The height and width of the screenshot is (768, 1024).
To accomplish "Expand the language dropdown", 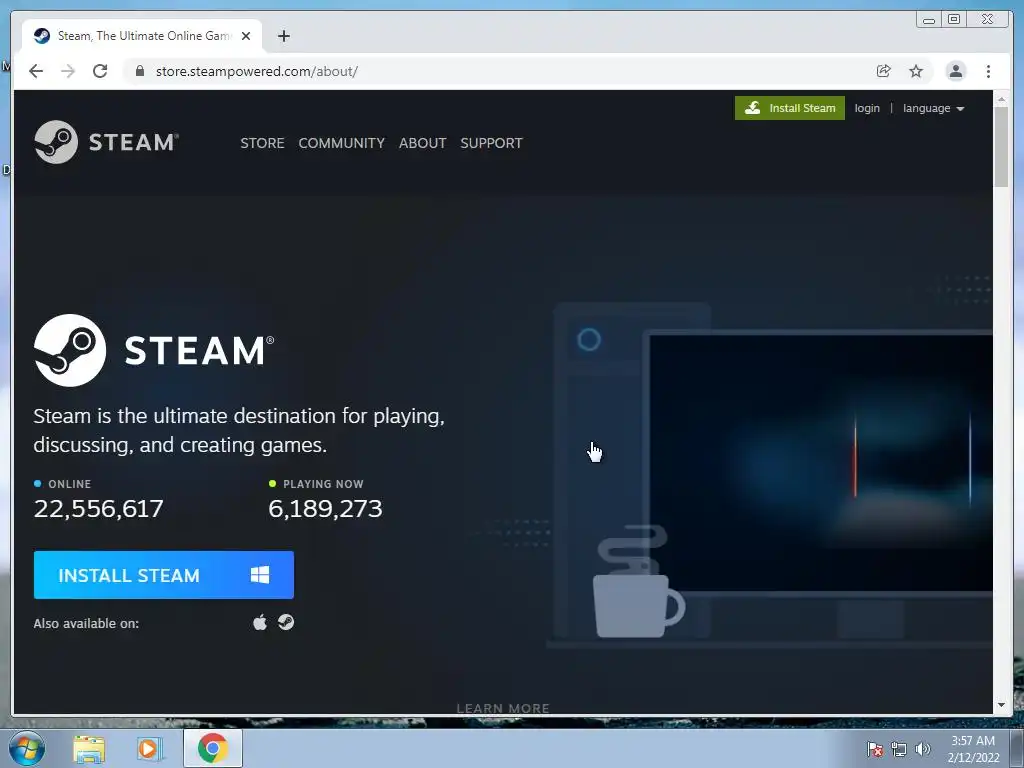I will (933, 108).
